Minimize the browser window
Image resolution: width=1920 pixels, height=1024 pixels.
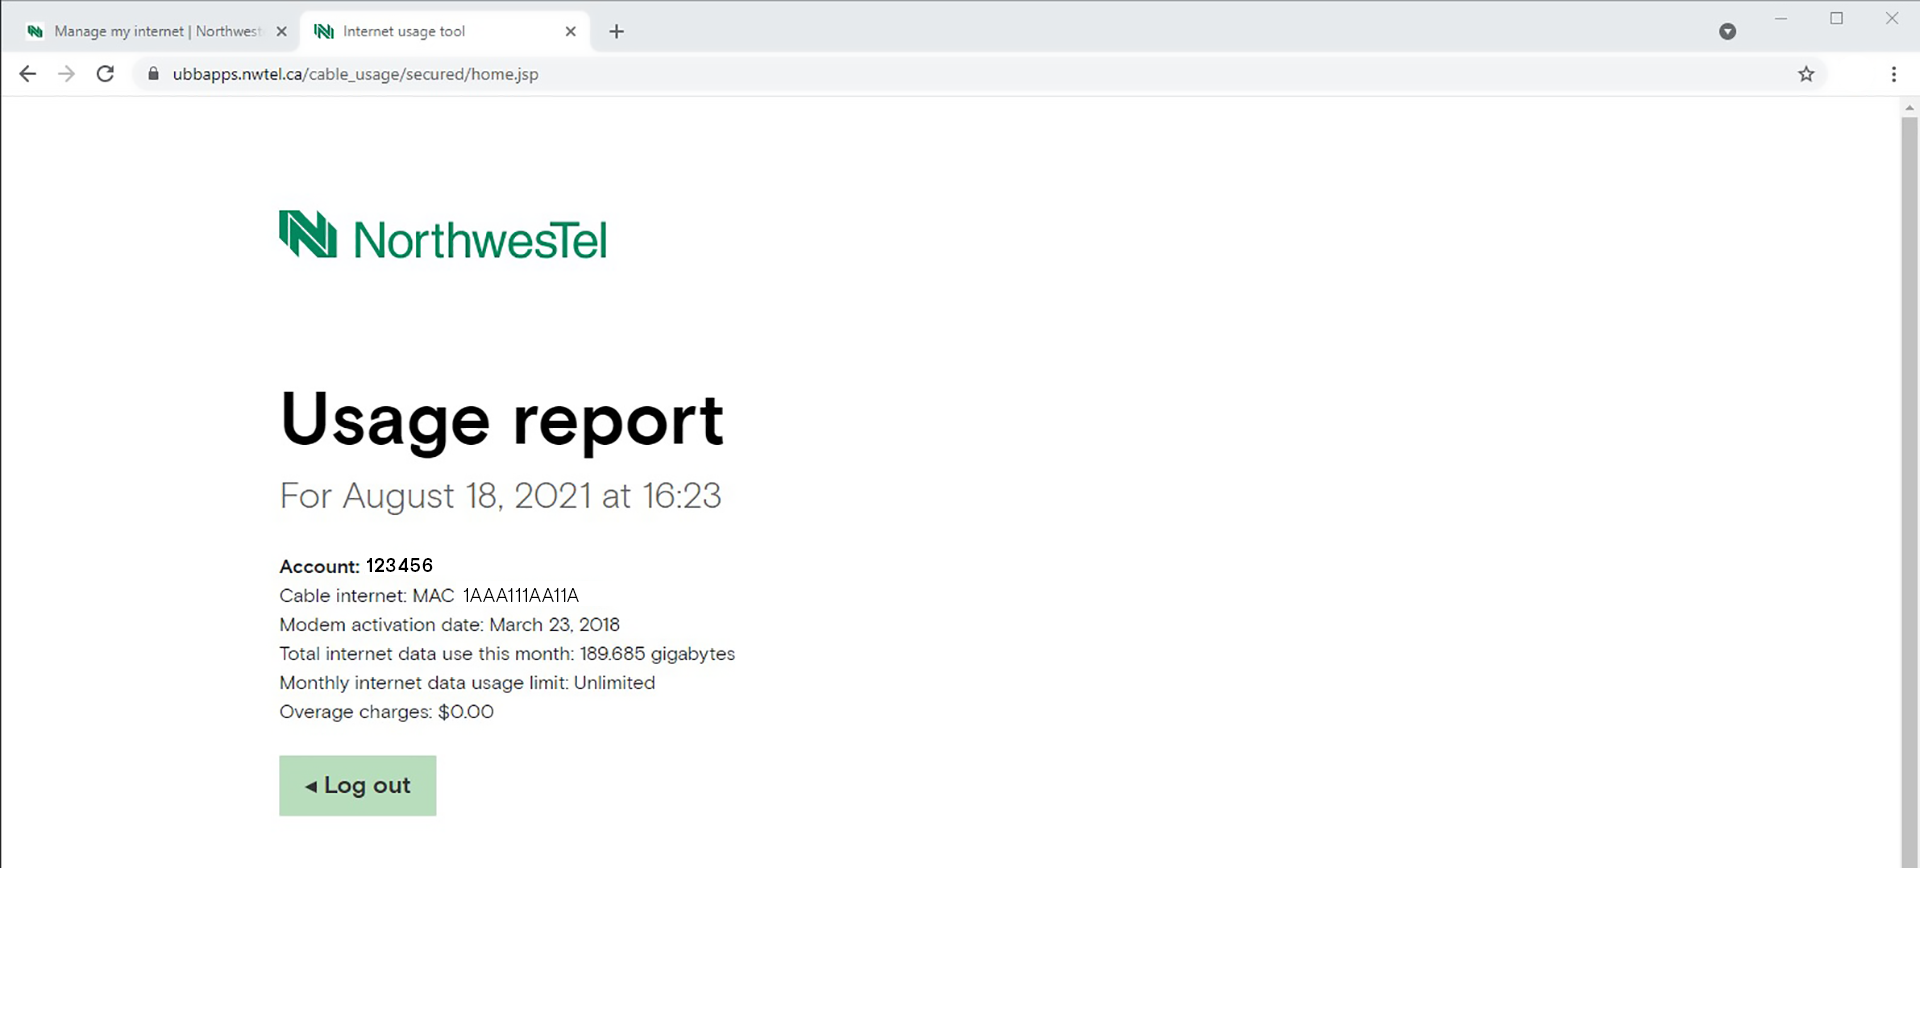click(1781, 18)
